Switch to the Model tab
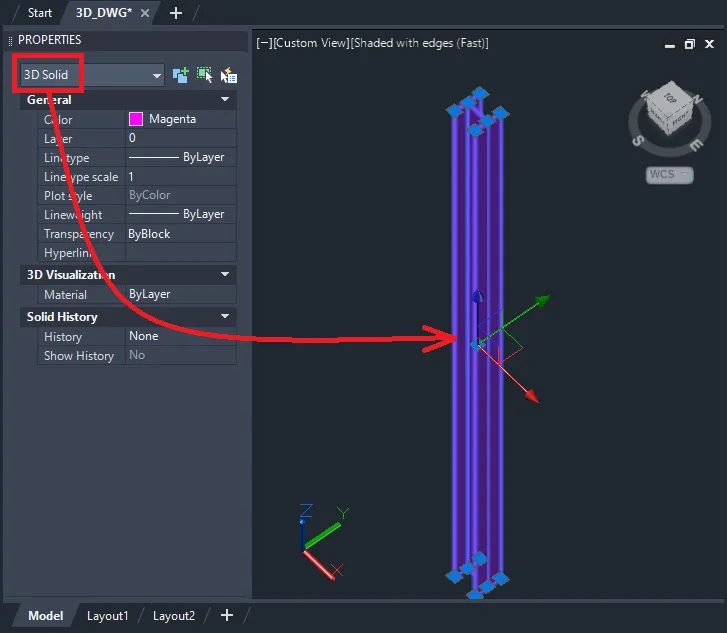 pyautogui.click(x=45, y=615)
